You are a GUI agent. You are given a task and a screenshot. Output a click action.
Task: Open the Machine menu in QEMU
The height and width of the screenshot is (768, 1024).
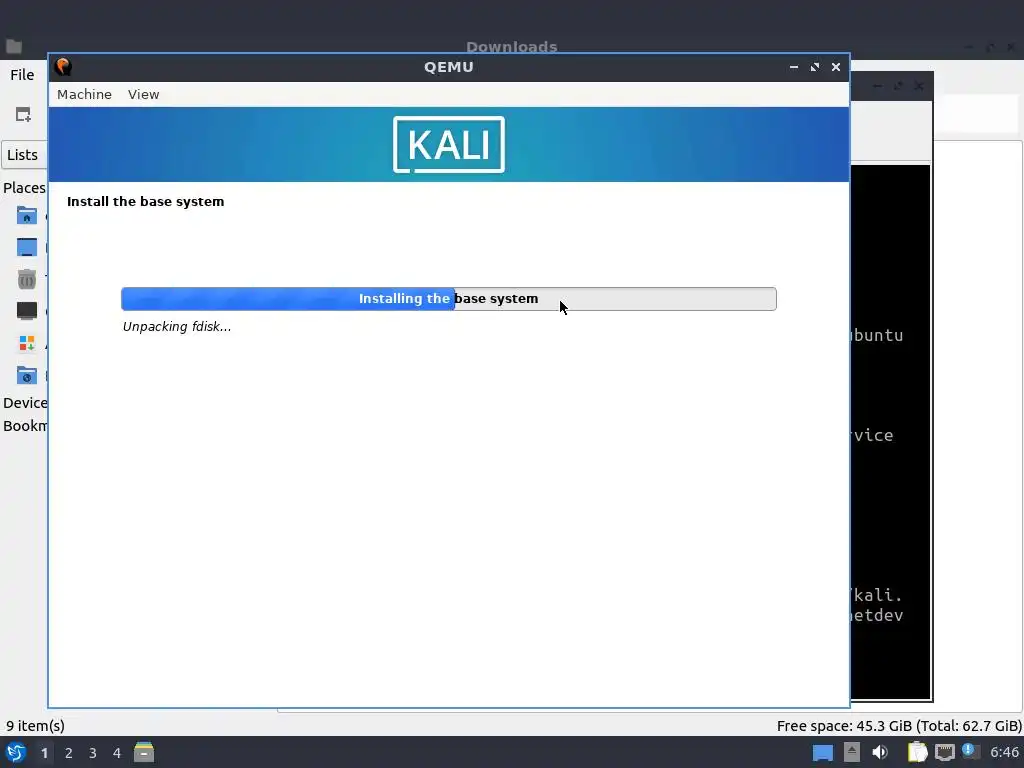pos(84,94)
